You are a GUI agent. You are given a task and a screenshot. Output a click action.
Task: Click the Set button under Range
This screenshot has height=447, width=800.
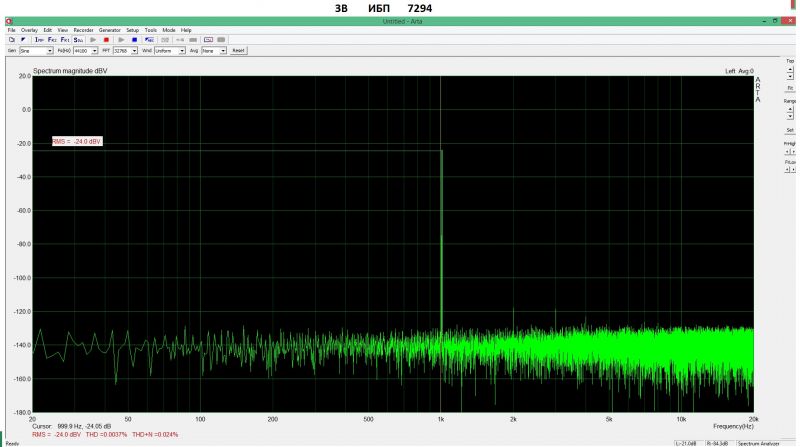(790, 129)
